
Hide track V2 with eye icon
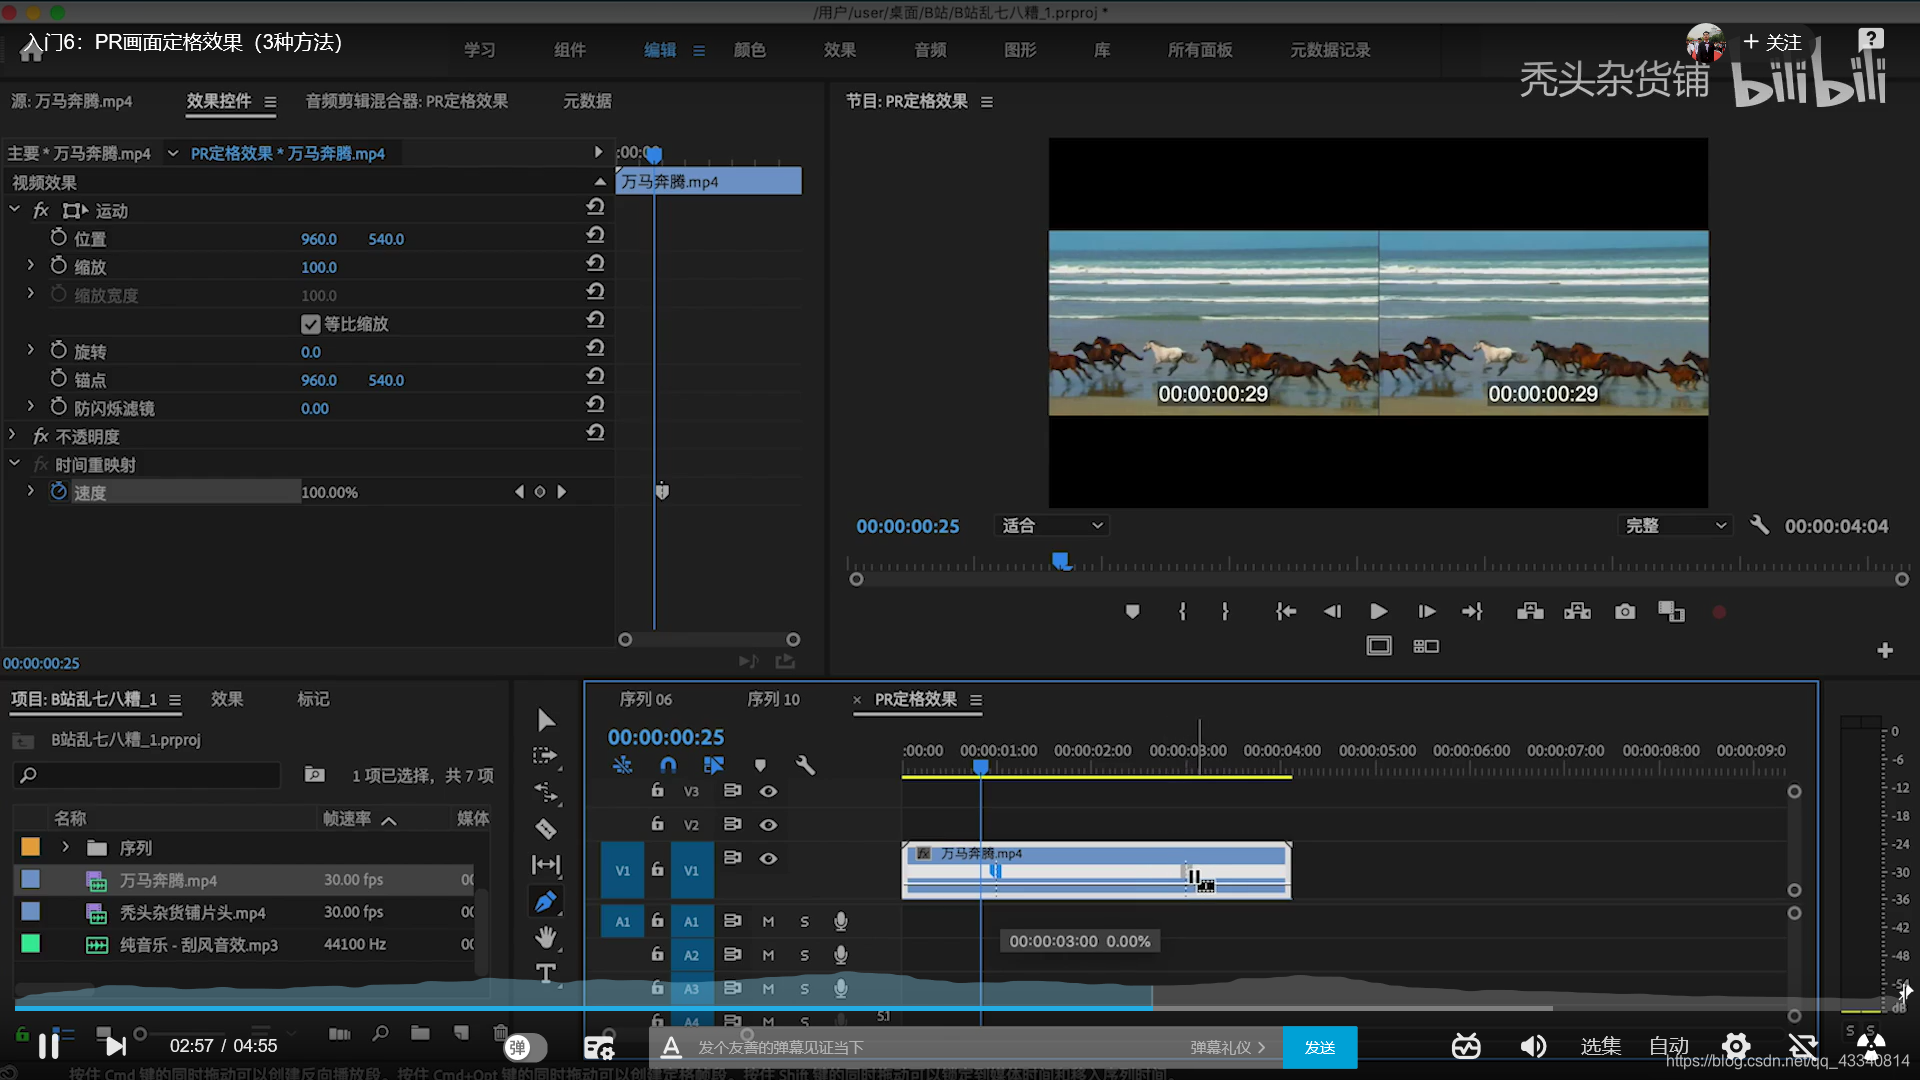(768, 825)
